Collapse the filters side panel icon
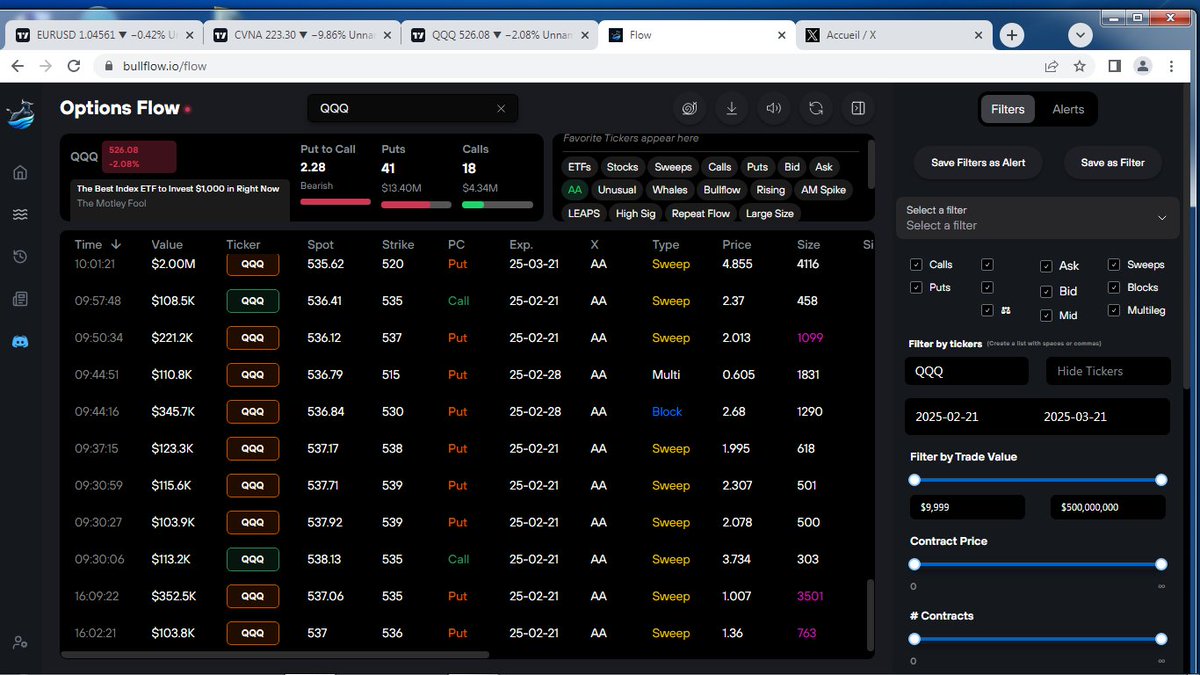Viewport: 1200px width, 675px height. click(858, 108)
